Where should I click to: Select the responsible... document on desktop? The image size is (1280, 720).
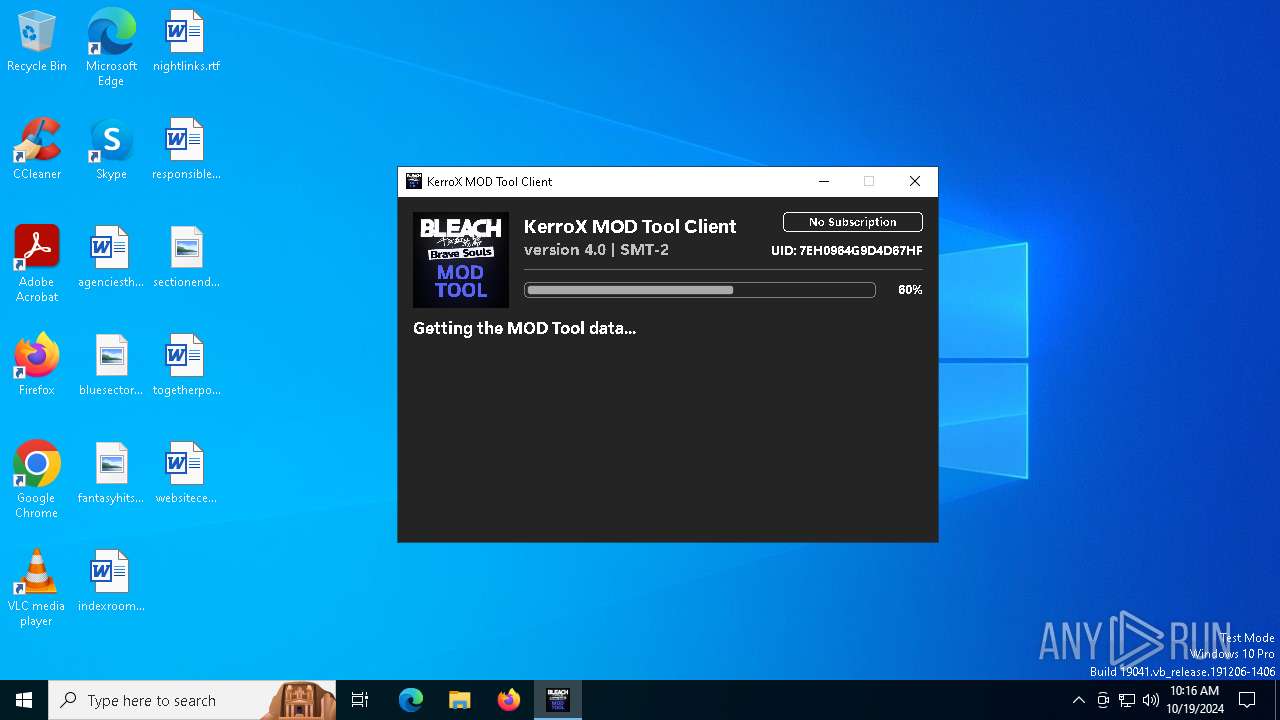coord(186,150)
